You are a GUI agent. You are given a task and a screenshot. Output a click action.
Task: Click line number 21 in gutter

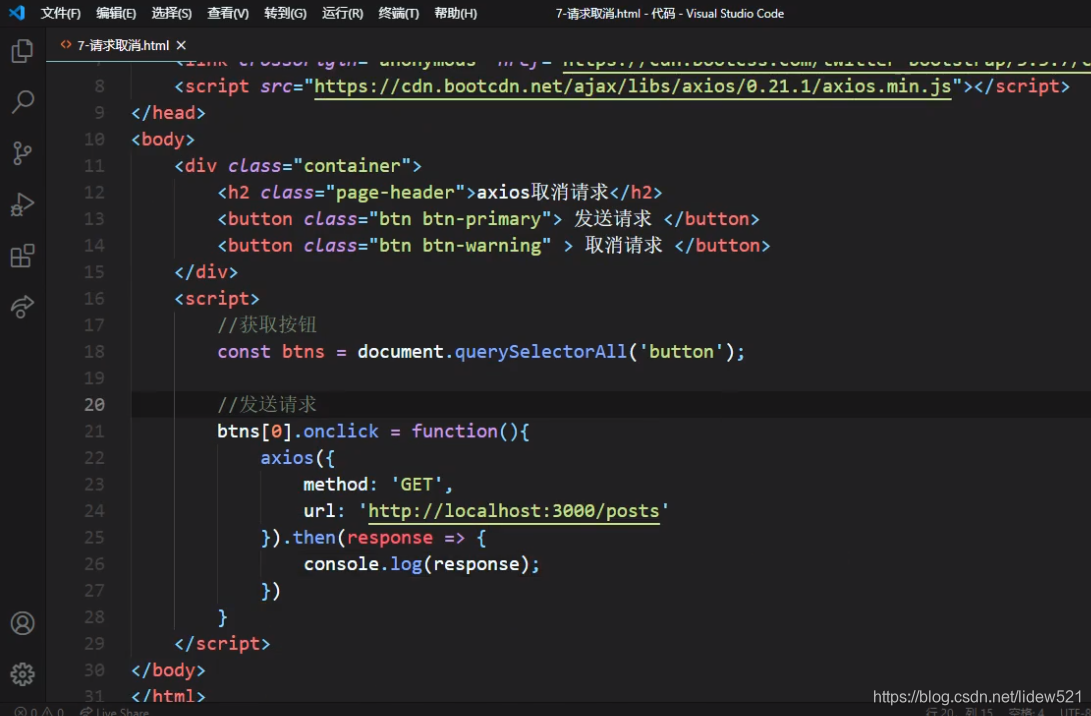[x=95, y=431]
